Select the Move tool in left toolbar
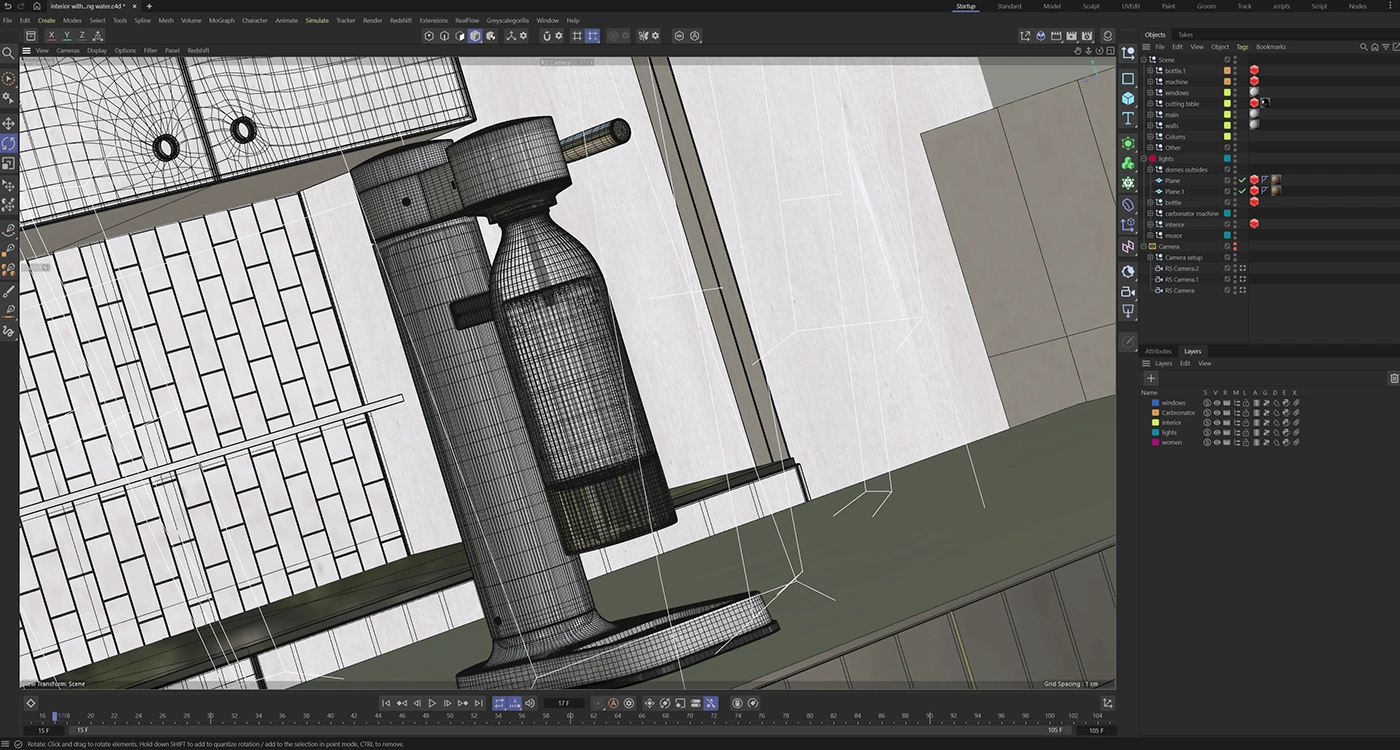Screen dimensions: 1400x750 pos(9,122)
